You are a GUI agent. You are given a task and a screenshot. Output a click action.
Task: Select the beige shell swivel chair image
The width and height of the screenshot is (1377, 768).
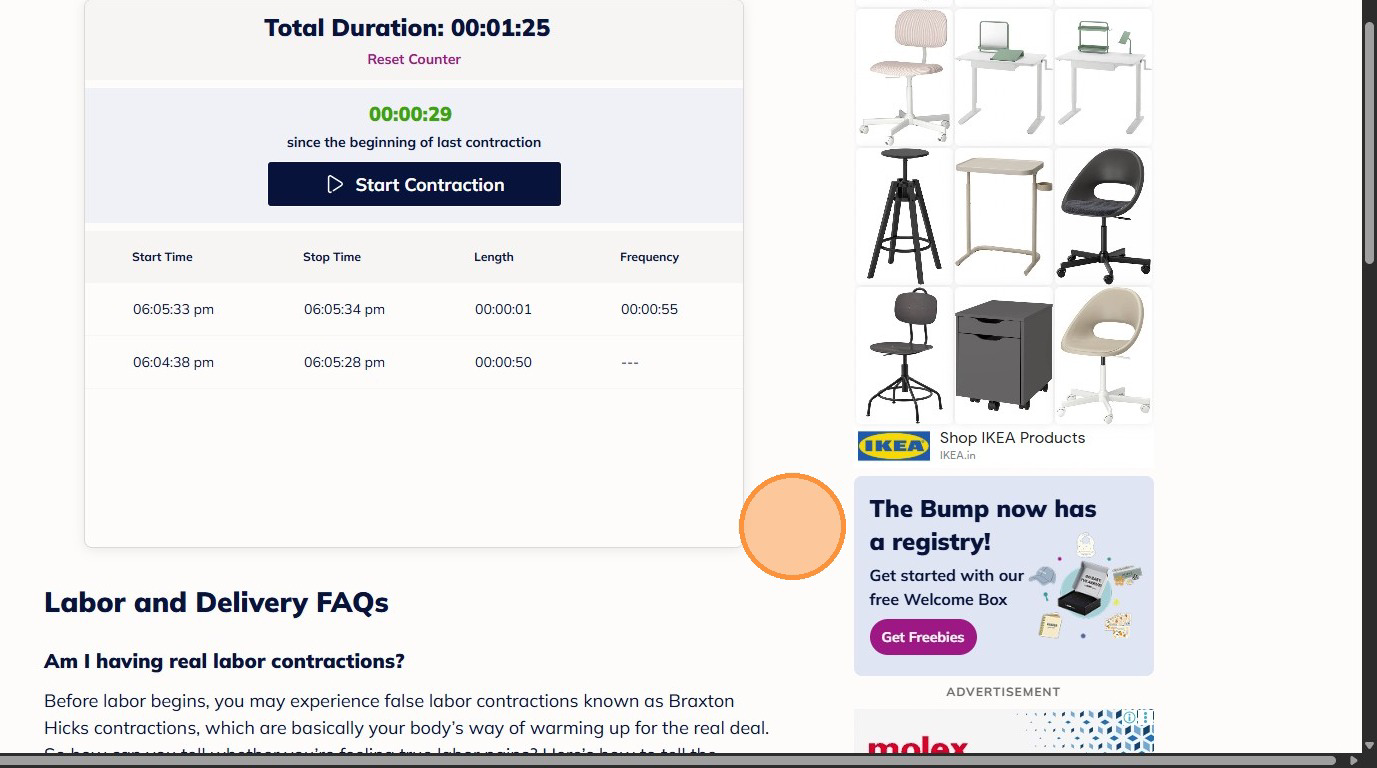[x=1103, y=355]
